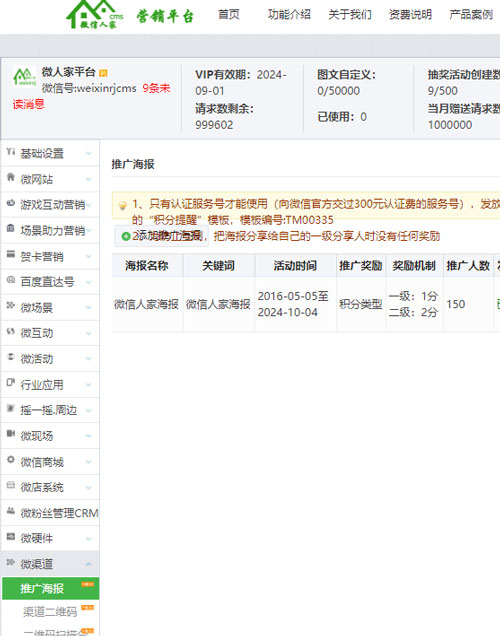Image resolution: width=500 pixels, height=636 pixels.
Task: Open the 资费说明 nav item
Action: click(410, 15)
